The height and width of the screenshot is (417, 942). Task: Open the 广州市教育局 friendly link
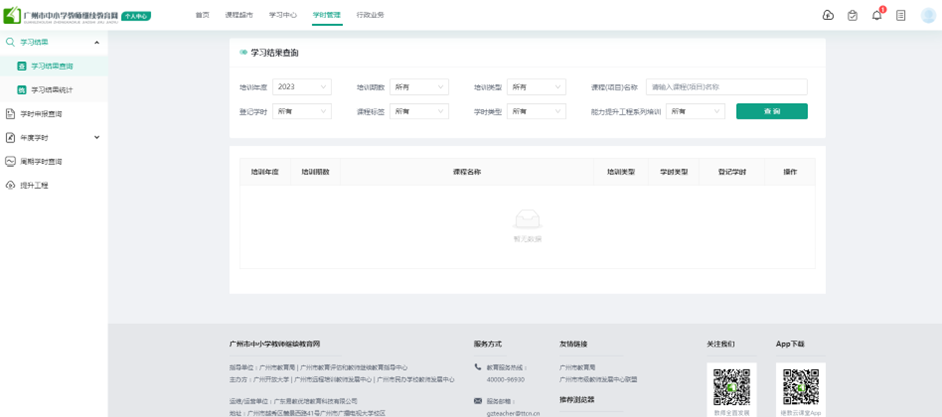point(577,367)
